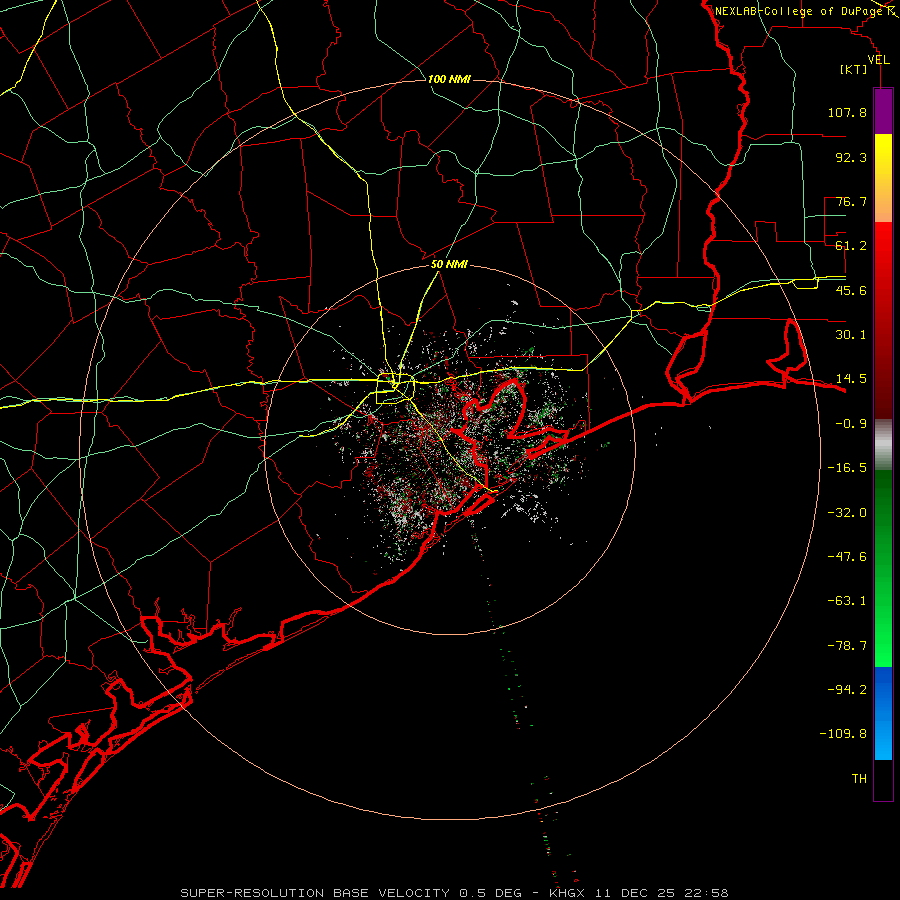The image size is (900, 900).
Task: Select the 61.2 legend value
Action: (851, 246)
